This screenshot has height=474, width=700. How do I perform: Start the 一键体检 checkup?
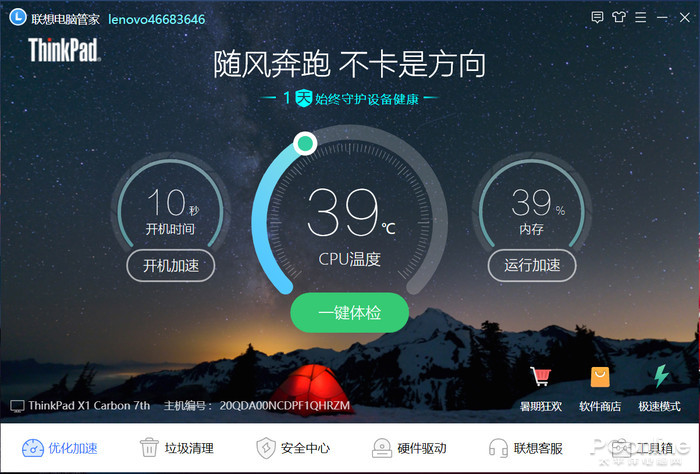point(350,312)
